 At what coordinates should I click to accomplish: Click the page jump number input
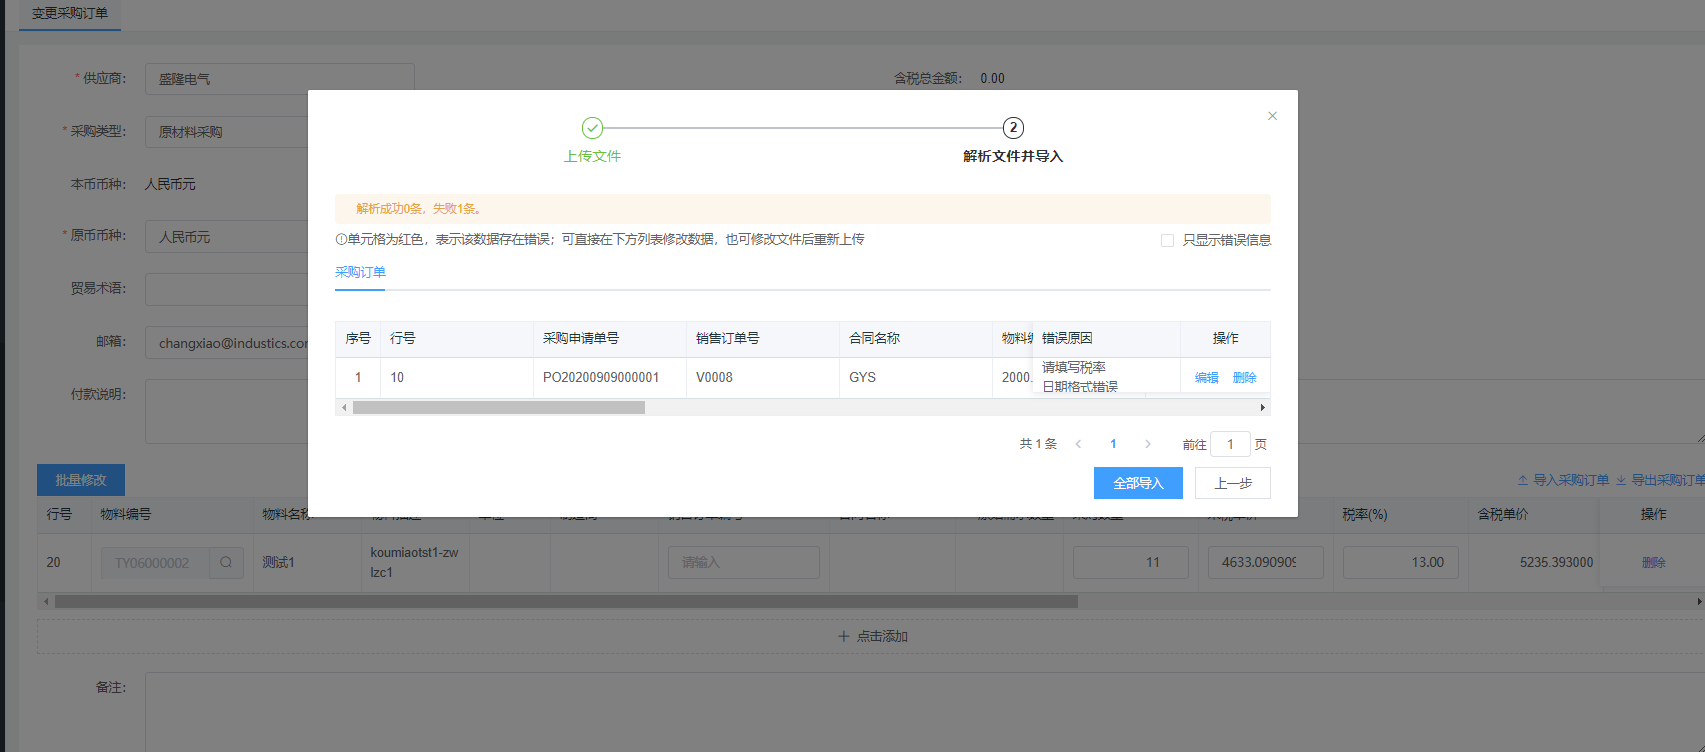click(1229, 444)
